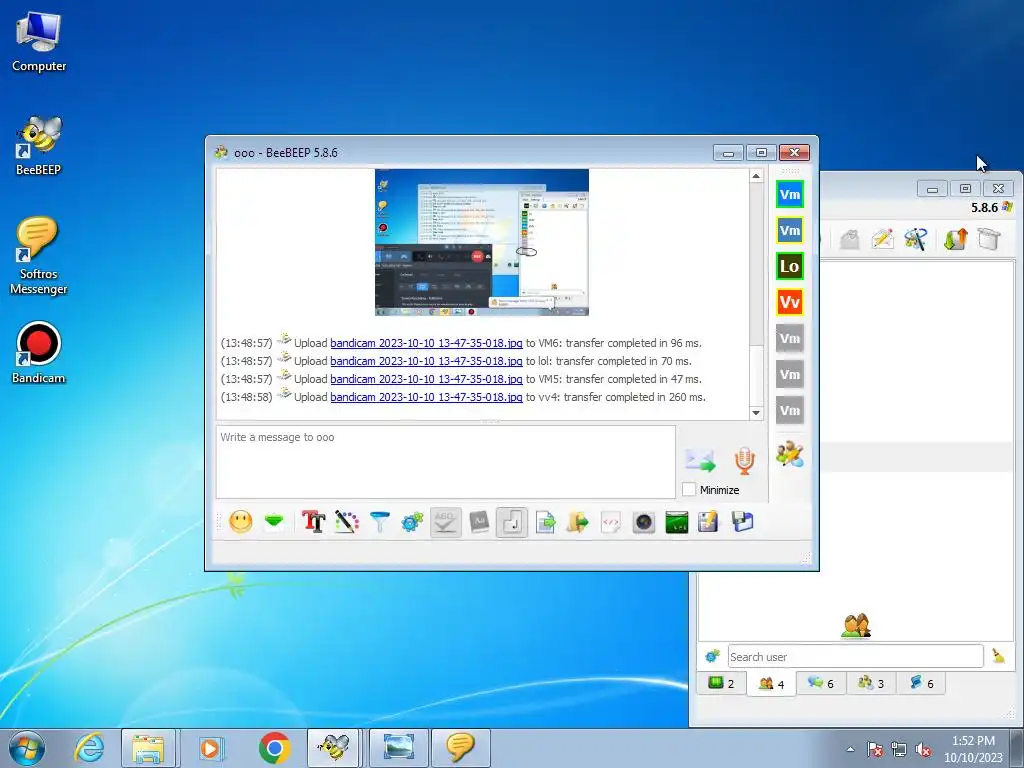The height and width of the screenshot is (768, 1024).
Task: Clear search with the broom icon
Action: [x=999, y=656]
